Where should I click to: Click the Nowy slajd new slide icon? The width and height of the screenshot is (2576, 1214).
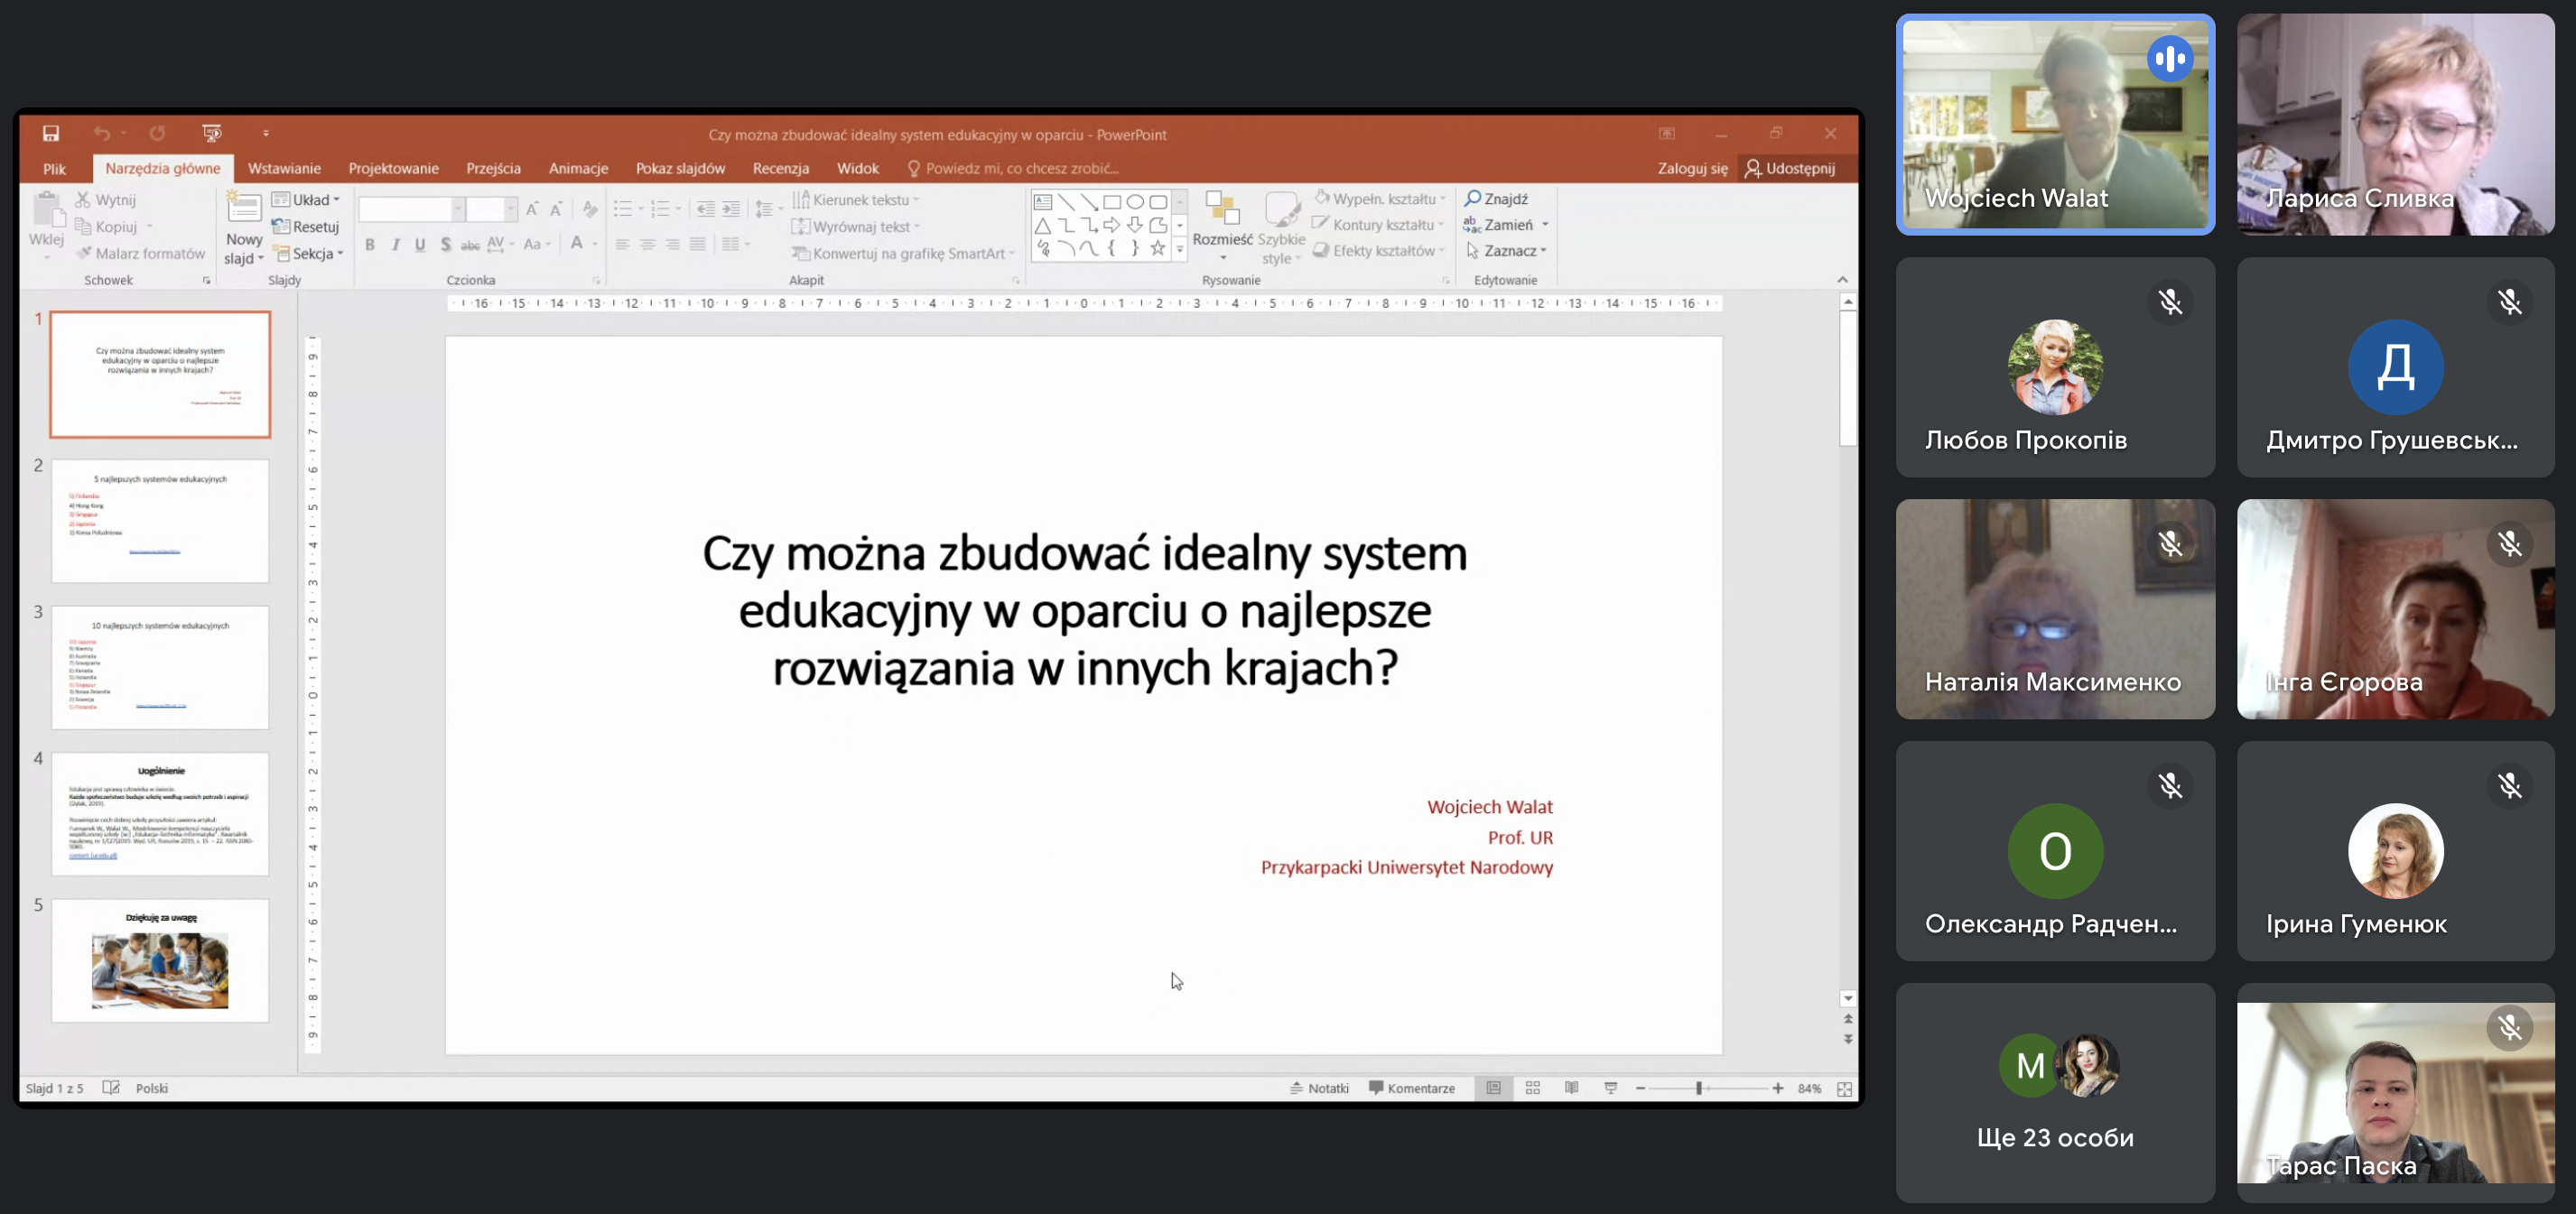click(x=244, y=209)
